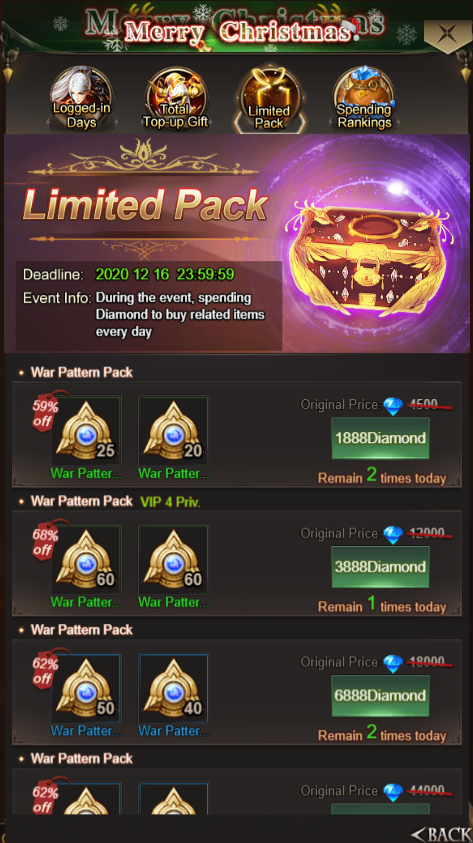Screen dimensions: 473x843
Task: Open the Spending Rankings icon
Action: pos(364,99)
